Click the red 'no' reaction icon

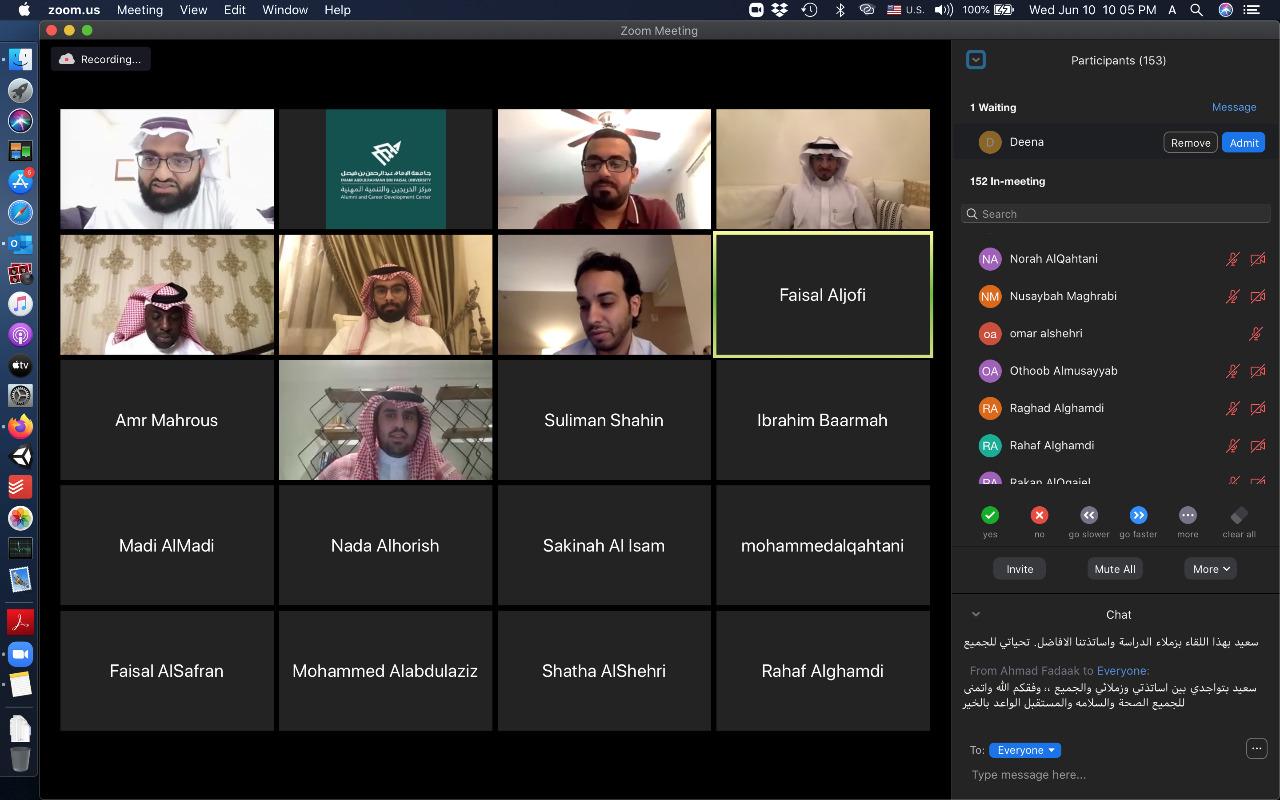(1039, 516)
